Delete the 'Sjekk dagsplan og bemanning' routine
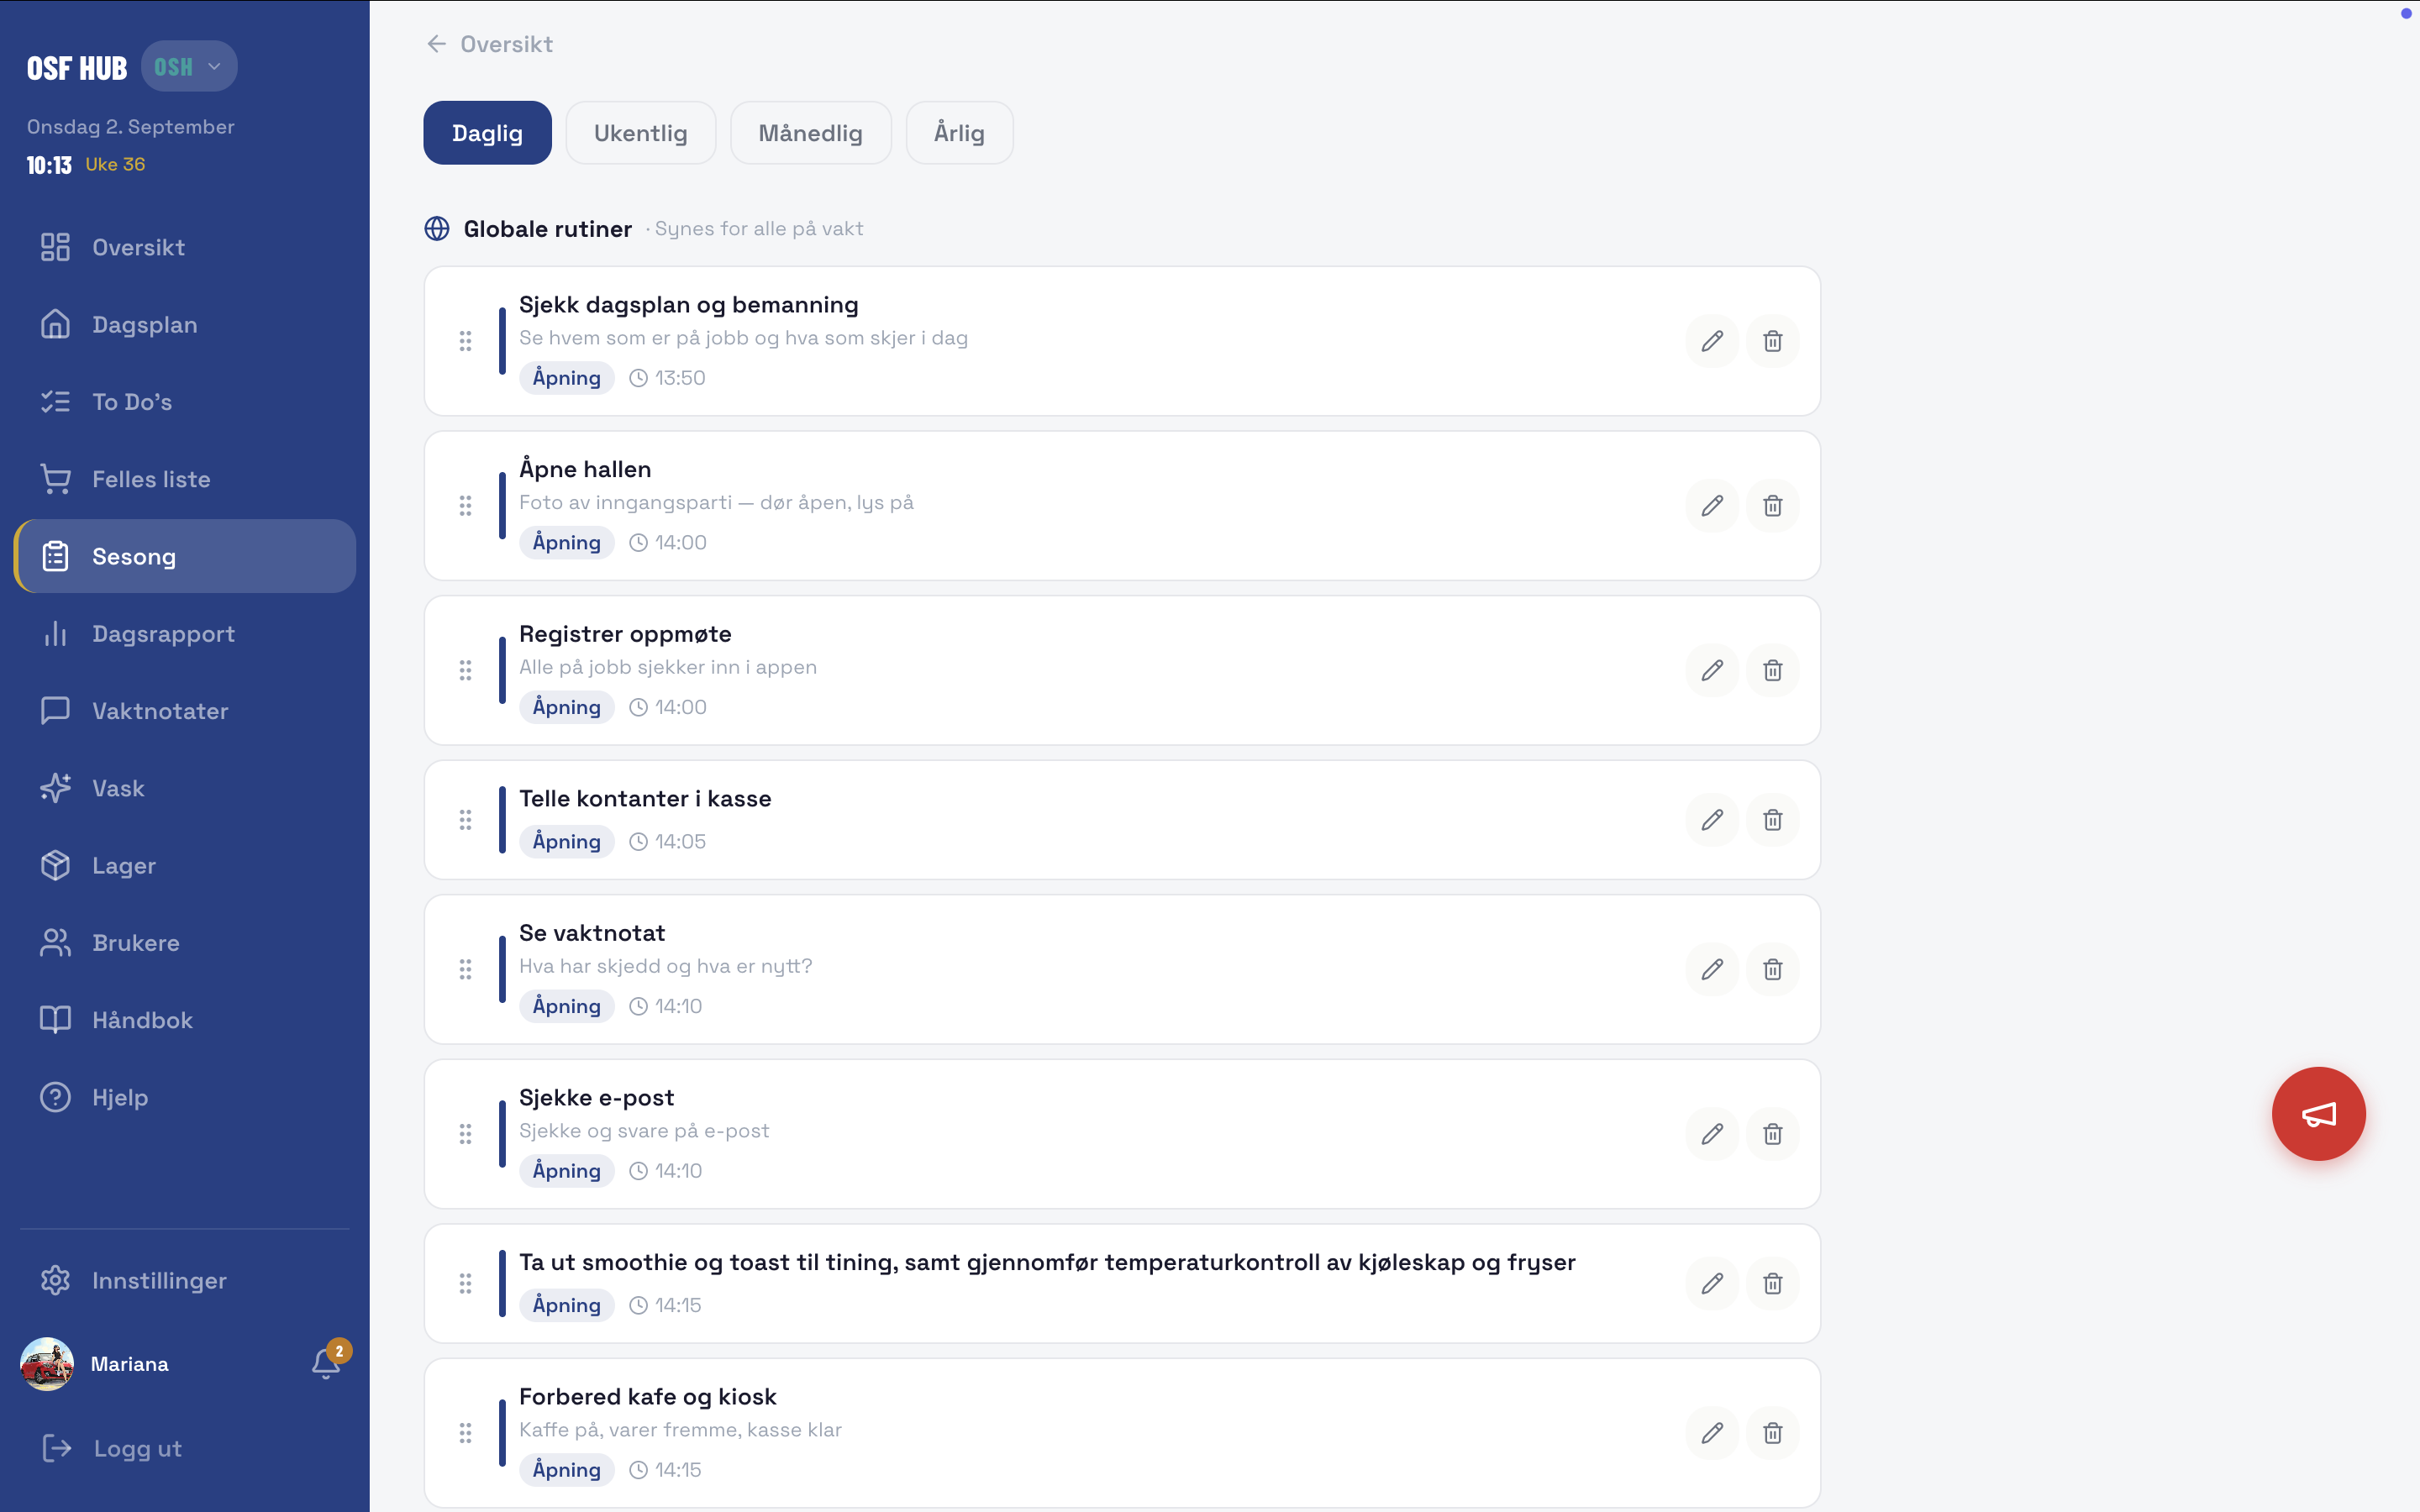The width and height of the screenshot is (2420, 1512). (1772, 341)
